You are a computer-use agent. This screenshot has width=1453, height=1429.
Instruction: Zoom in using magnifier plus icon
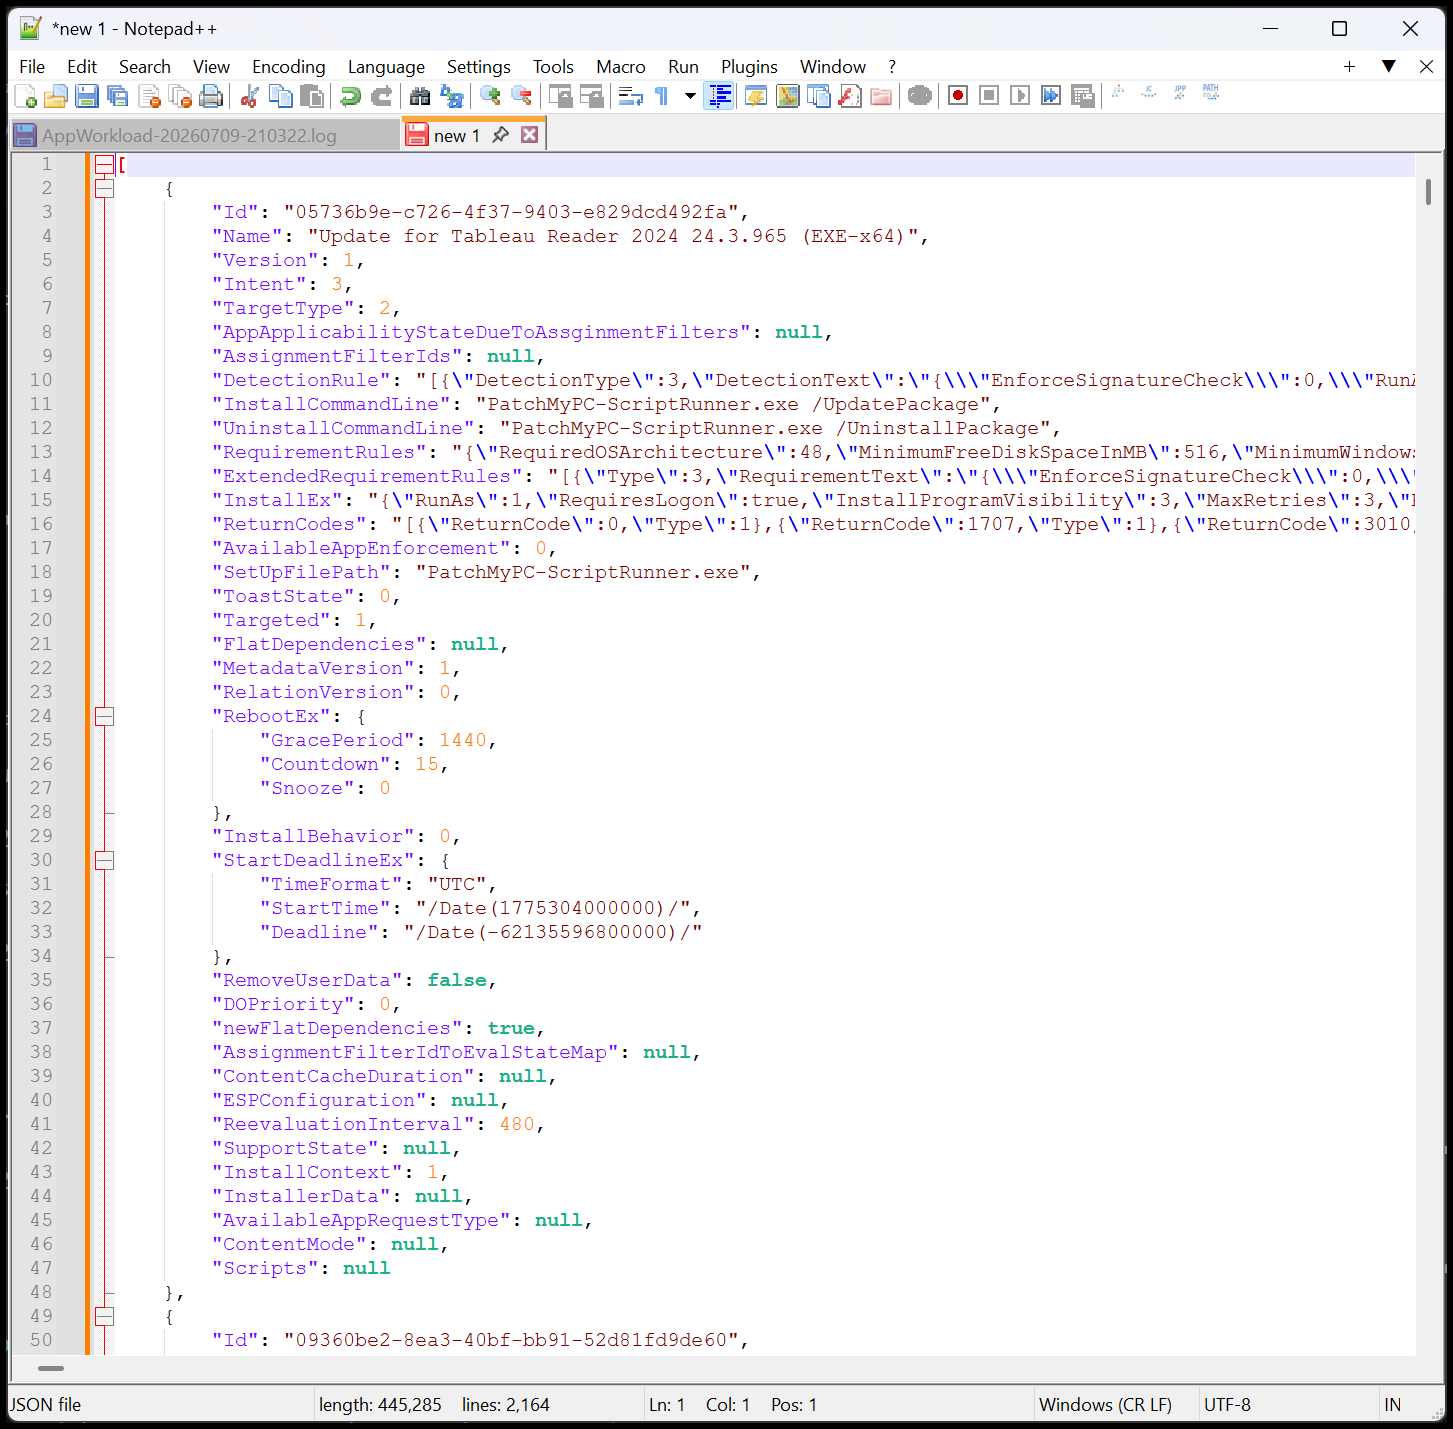click(x=490, y=96)
